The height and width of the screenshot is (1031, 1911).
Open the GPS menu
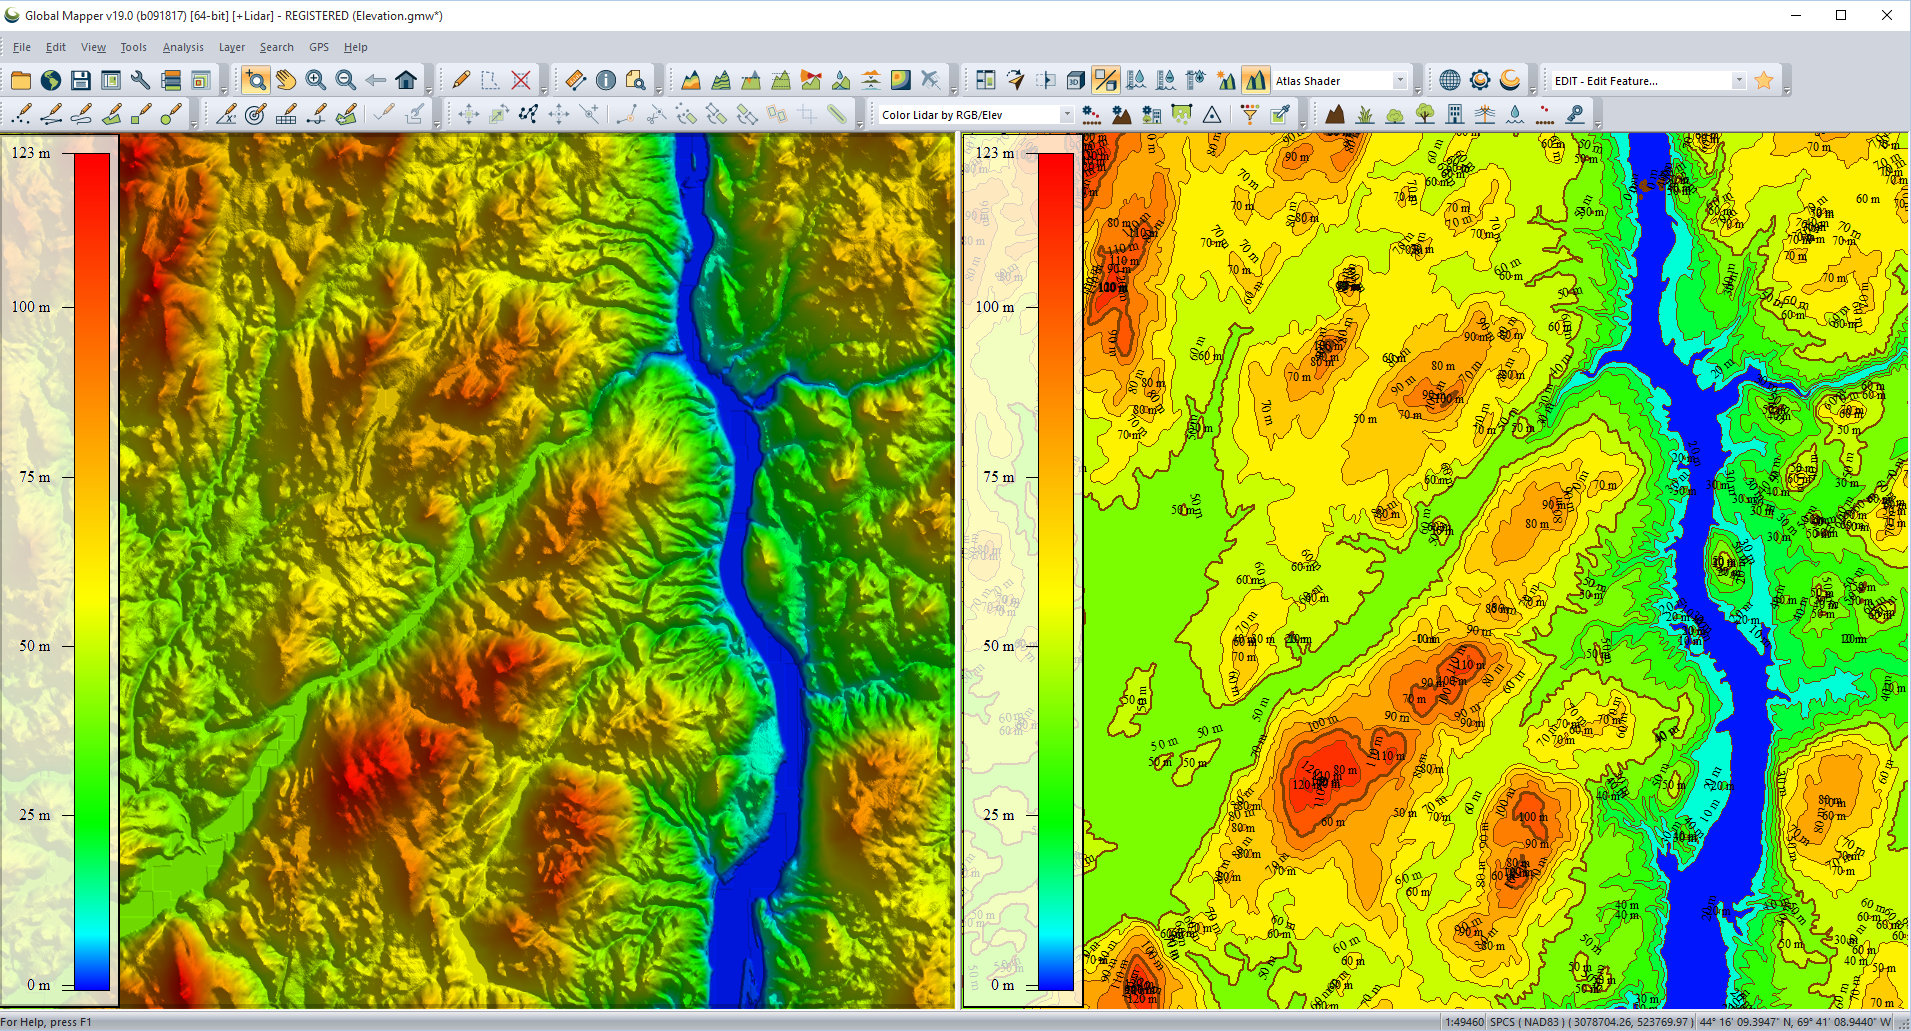[319, 47]
